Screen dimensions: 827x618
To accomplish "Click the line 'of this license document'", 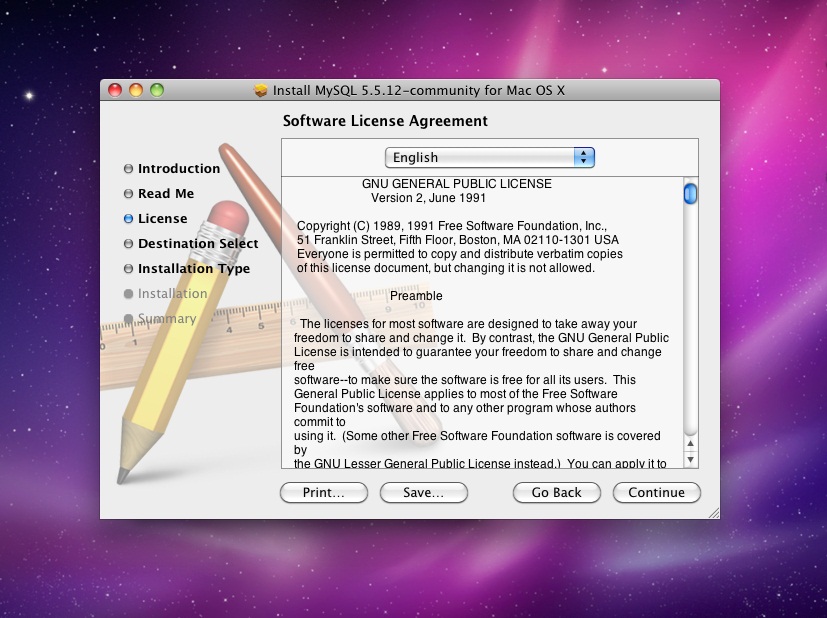I will pos(446,268).
